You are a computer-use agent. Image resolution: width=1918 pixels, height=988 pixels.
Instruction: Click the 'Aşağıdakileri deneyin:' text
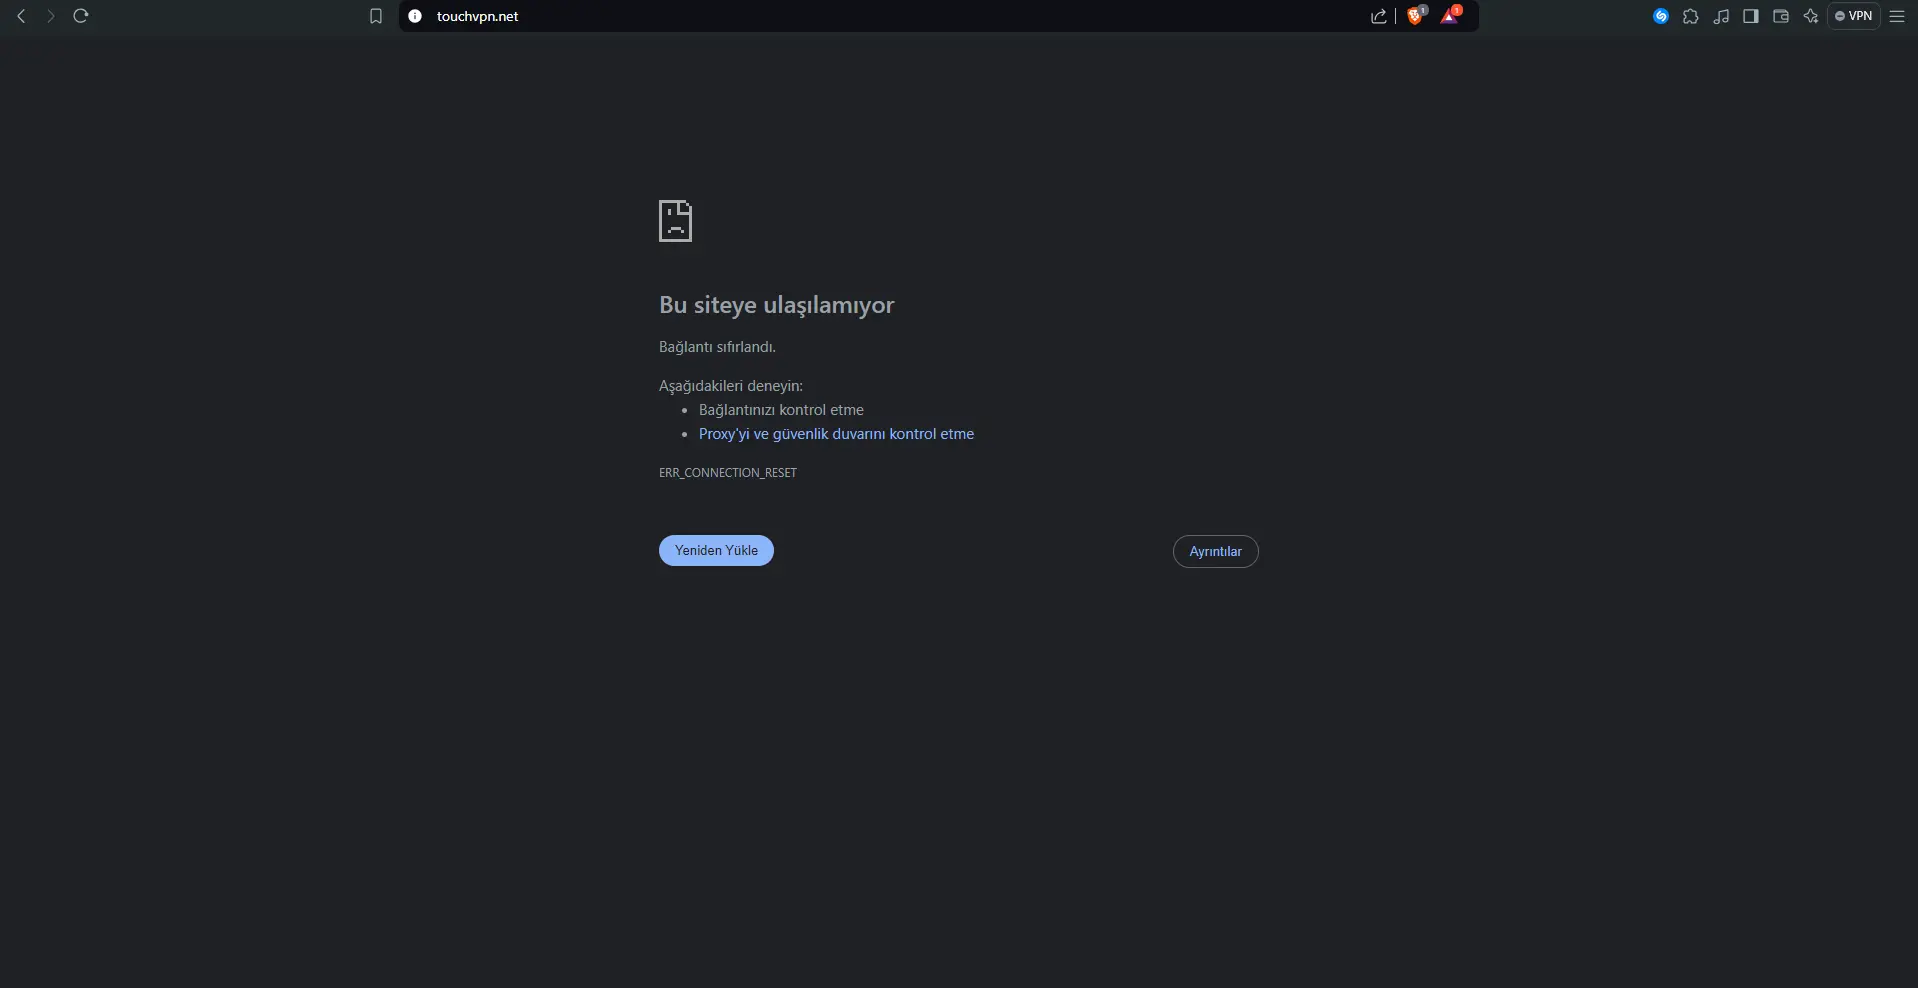tap(731, 386)
